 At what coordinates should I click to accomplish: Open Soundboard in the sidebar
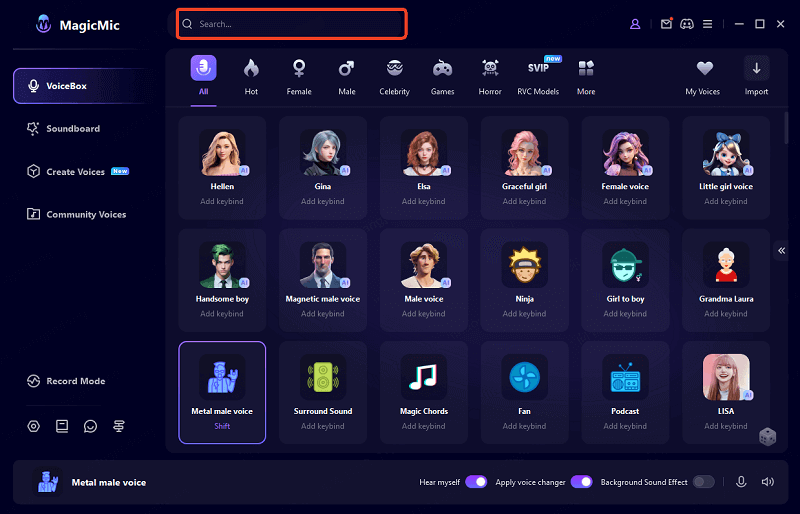pos(64,129)
